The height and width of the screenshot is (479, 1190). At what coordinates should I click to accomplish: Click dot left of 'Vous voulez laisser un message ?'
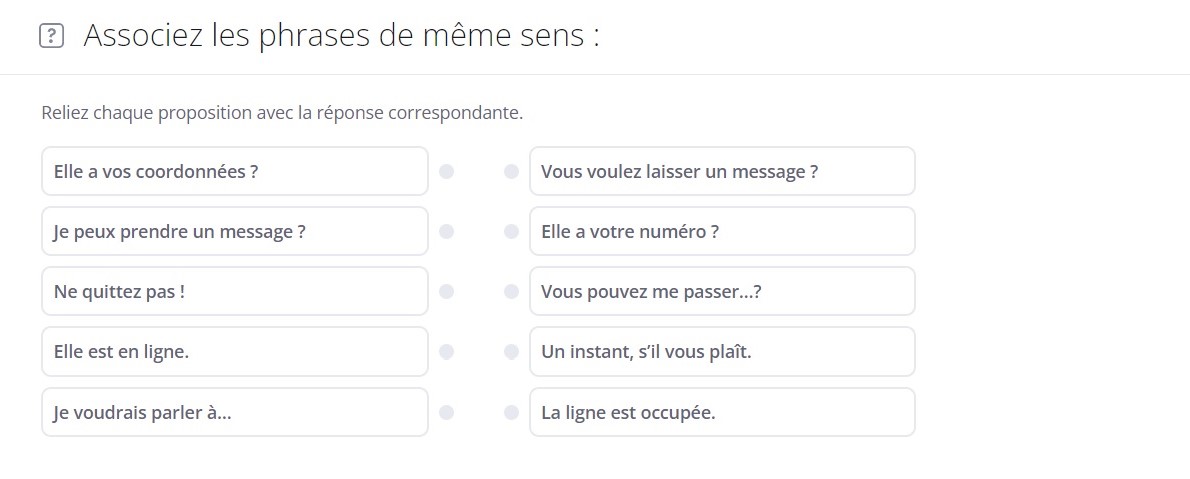pyautogui.click(x=511, y=171)
